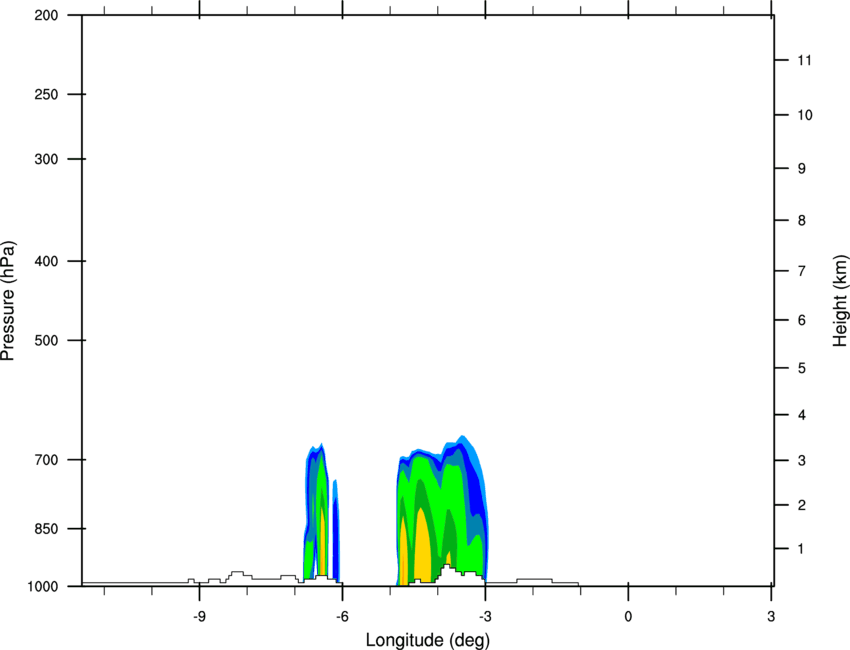Select the 1000 pressure tick label
Screen dimensions: 850x650
point(43,587)
